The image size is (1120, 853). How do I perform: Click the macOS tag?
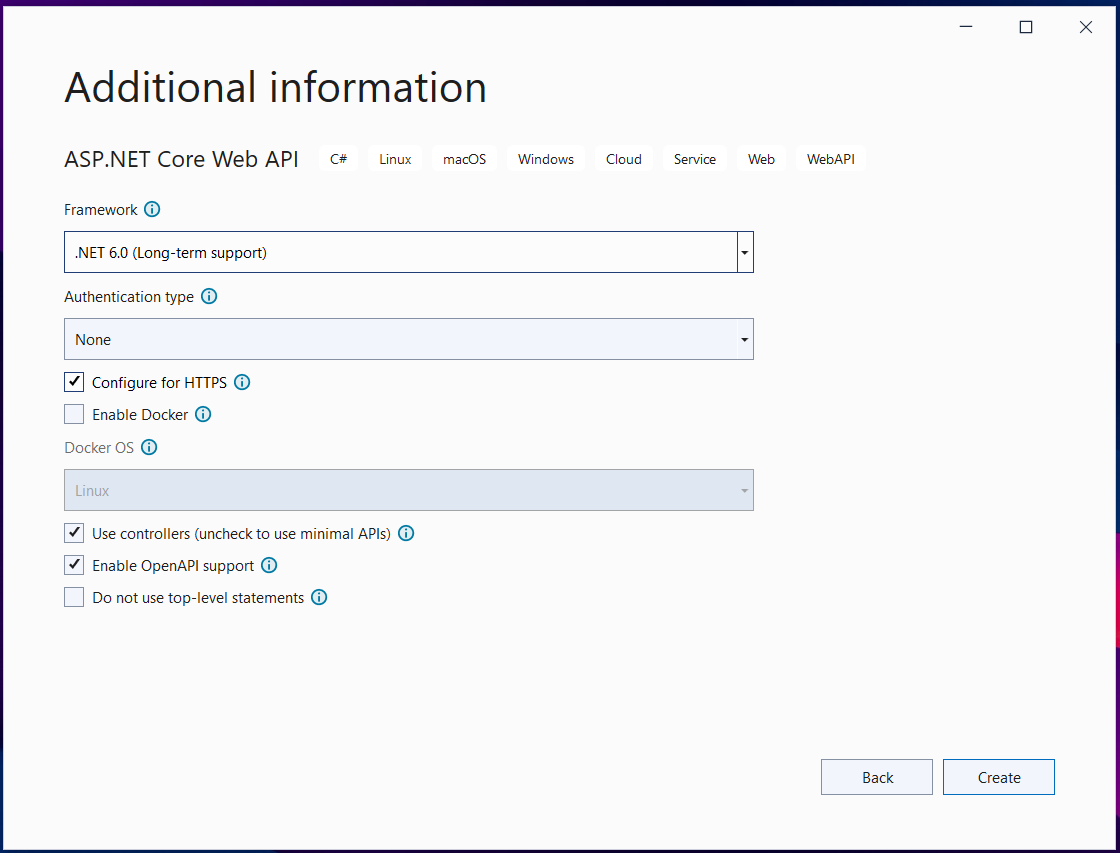464,159
